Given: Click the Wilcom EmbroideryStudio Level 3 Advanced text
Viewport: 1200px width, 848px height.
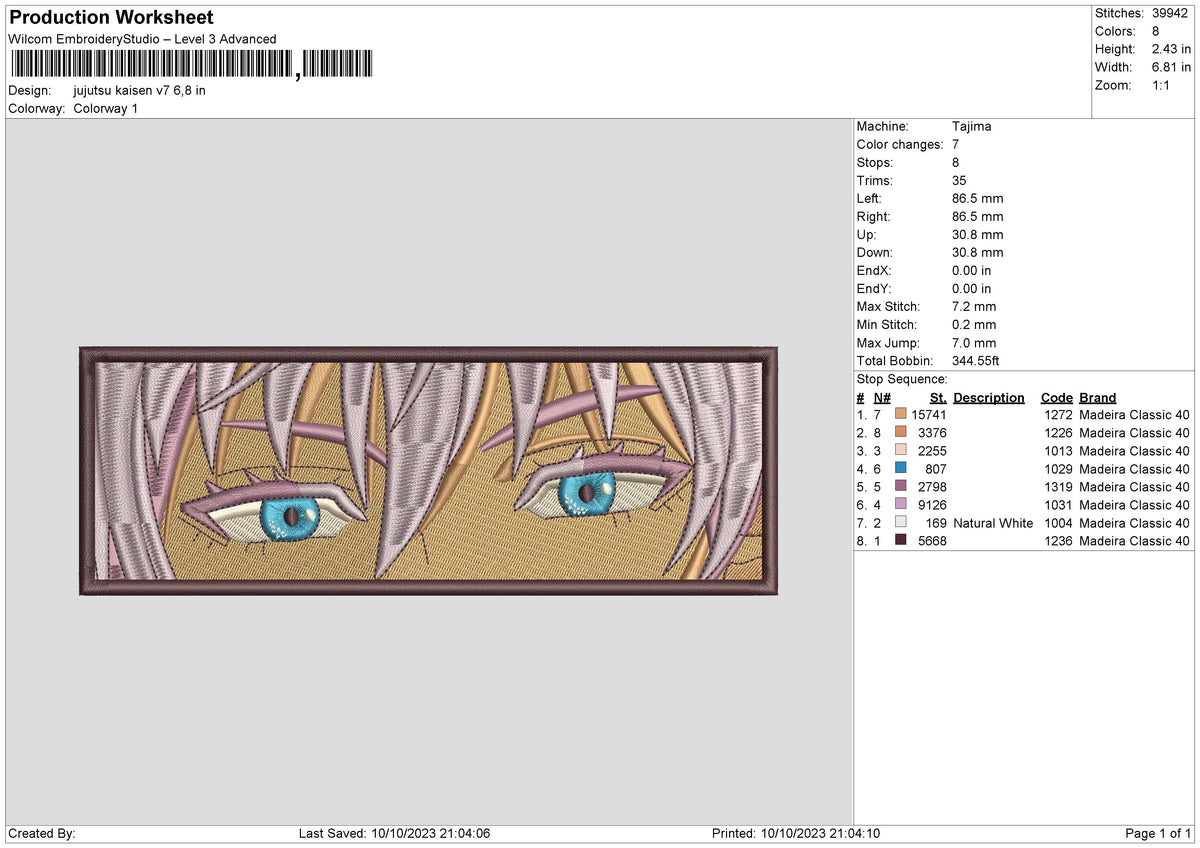Looking at the screenshot, I should tap(142, 39).
